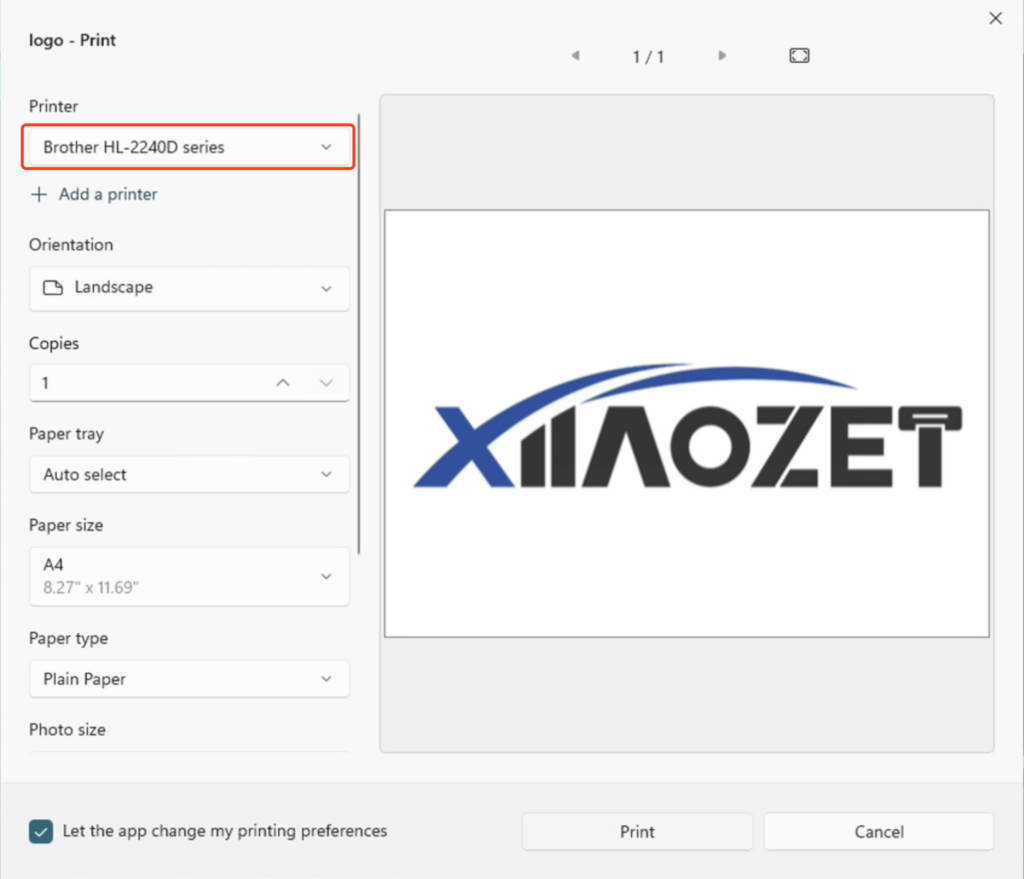The width and height of the screenshot is (1024, 879).
Task: Uncheck Let the app change my printing preferences
Action: click(x=41, y=832)
